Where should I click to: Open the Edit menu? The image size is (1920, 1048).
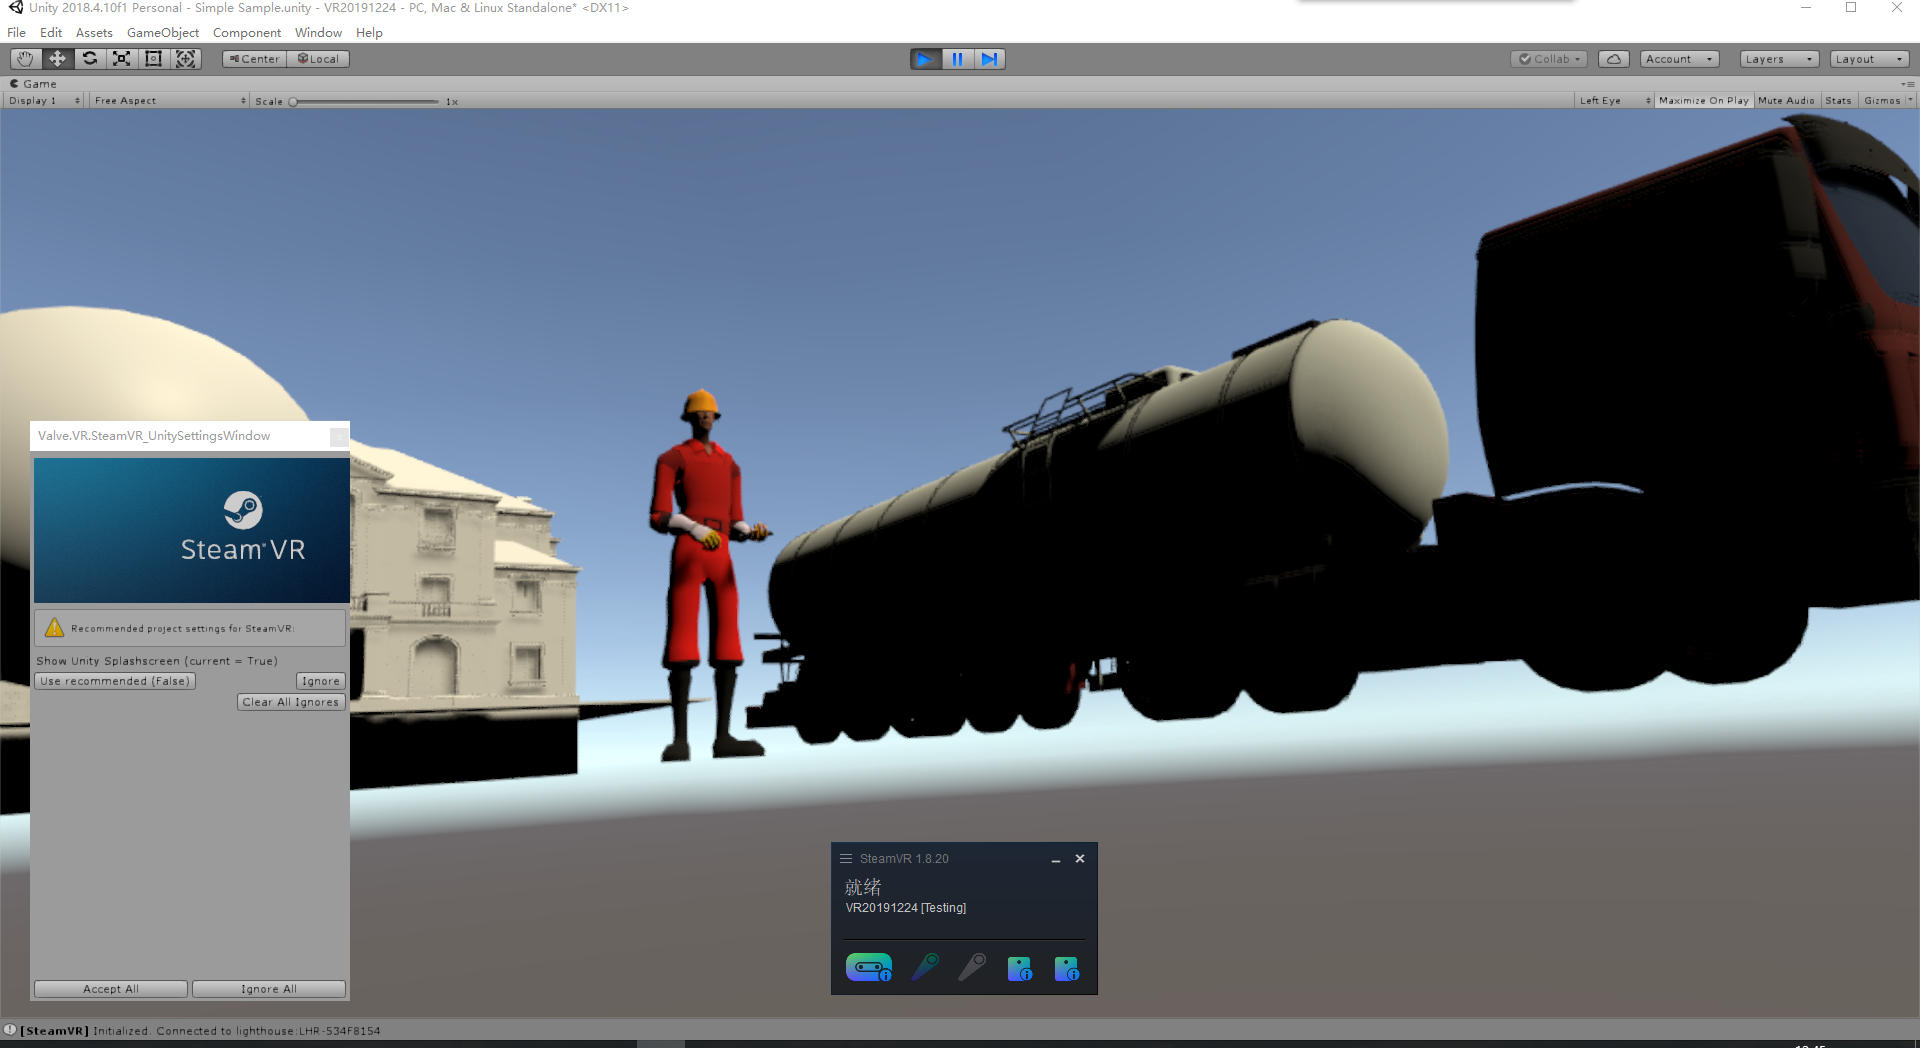51,33
